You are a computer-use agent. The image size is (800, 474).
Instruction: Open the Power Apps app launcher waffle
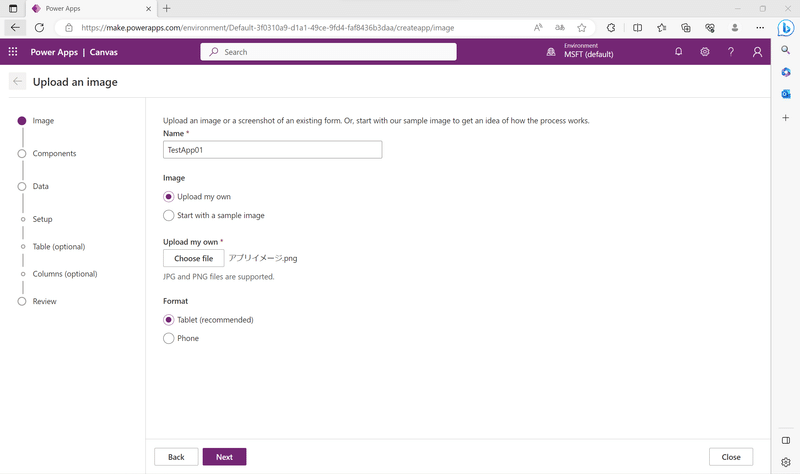pos(13,52)
